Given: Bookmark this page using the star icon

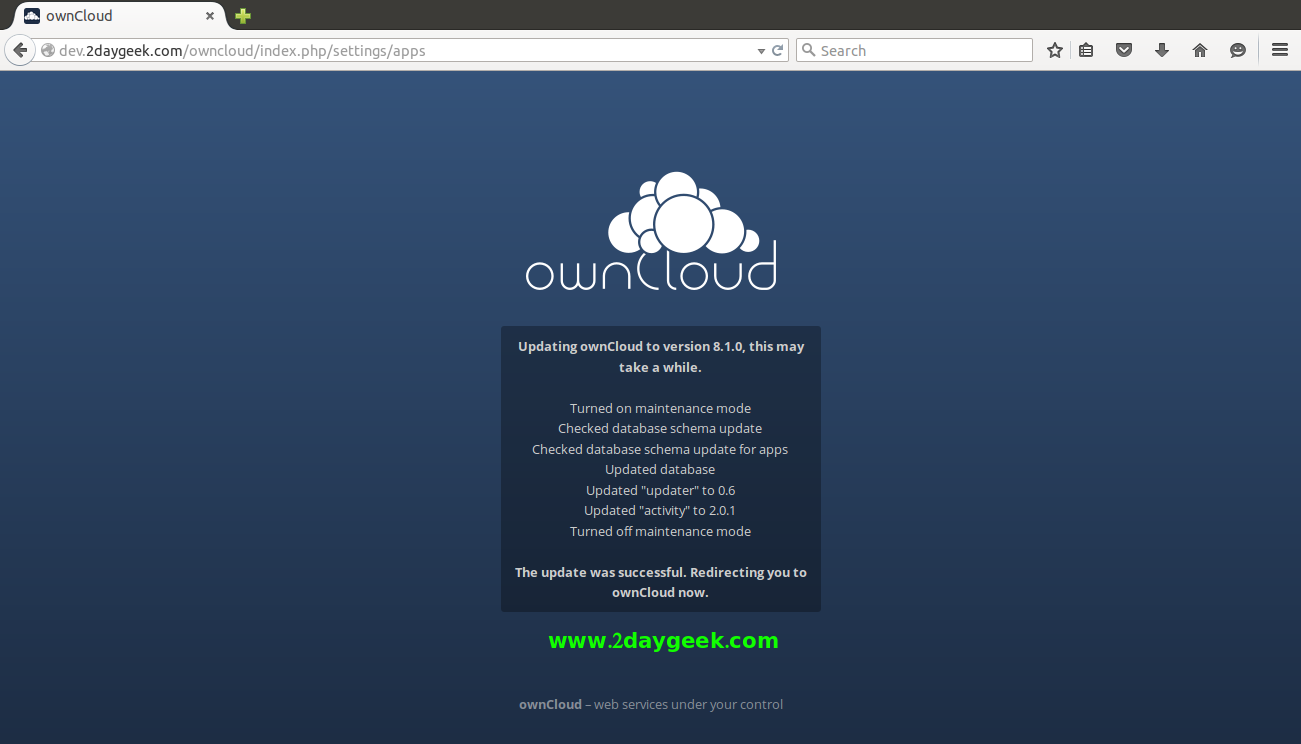Looking at the screenshot, I should [x=1054, y=50].
